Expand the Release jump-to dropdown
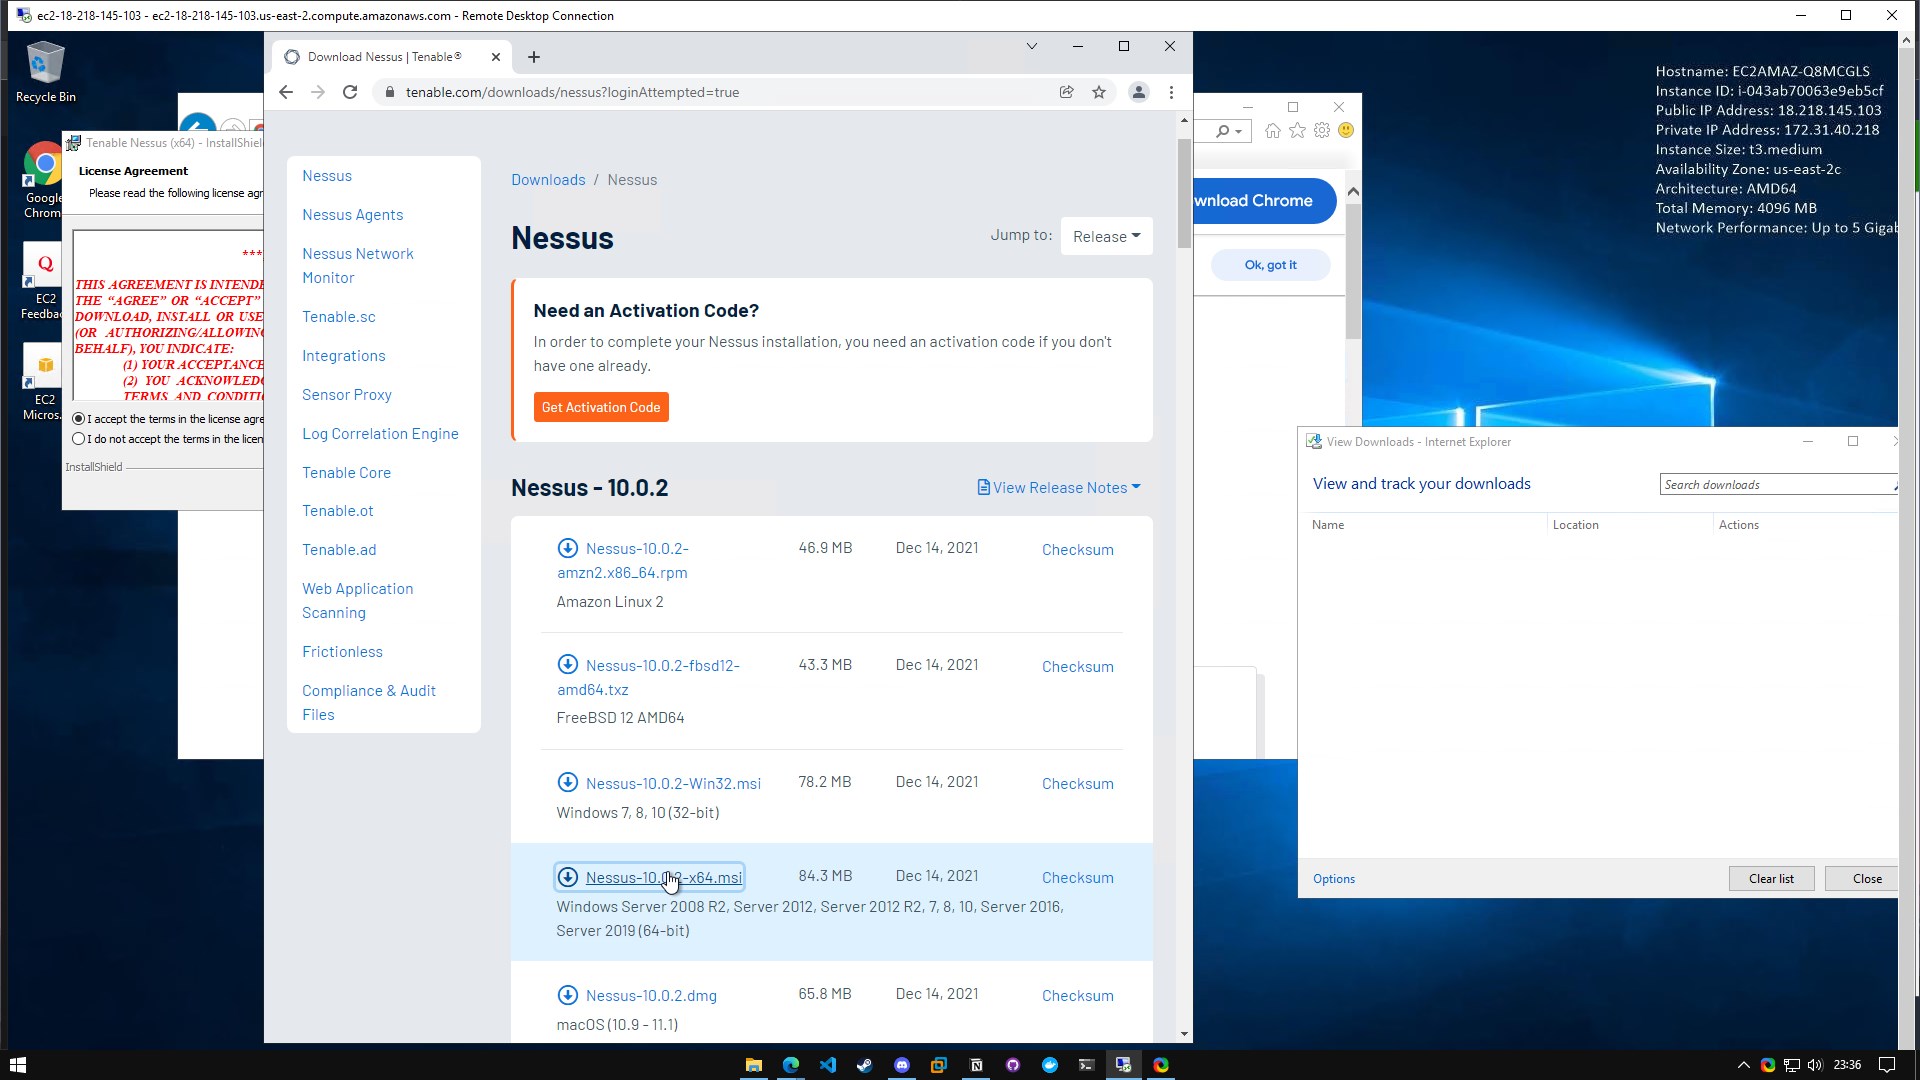Image resolution: width=1920 pixels, height=1080 pixels. coord(1106,237)
